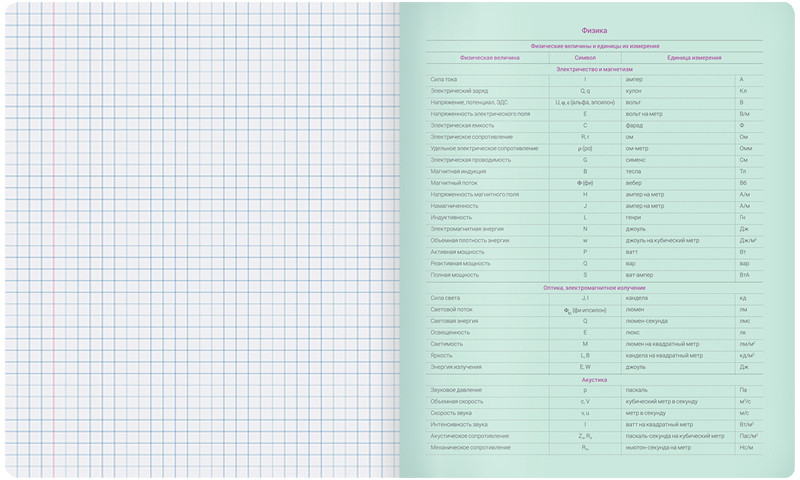This screenshot has width=800, height=480.
Task: Click the 'Световой поток' quantity name
Action: coord(451,310)
